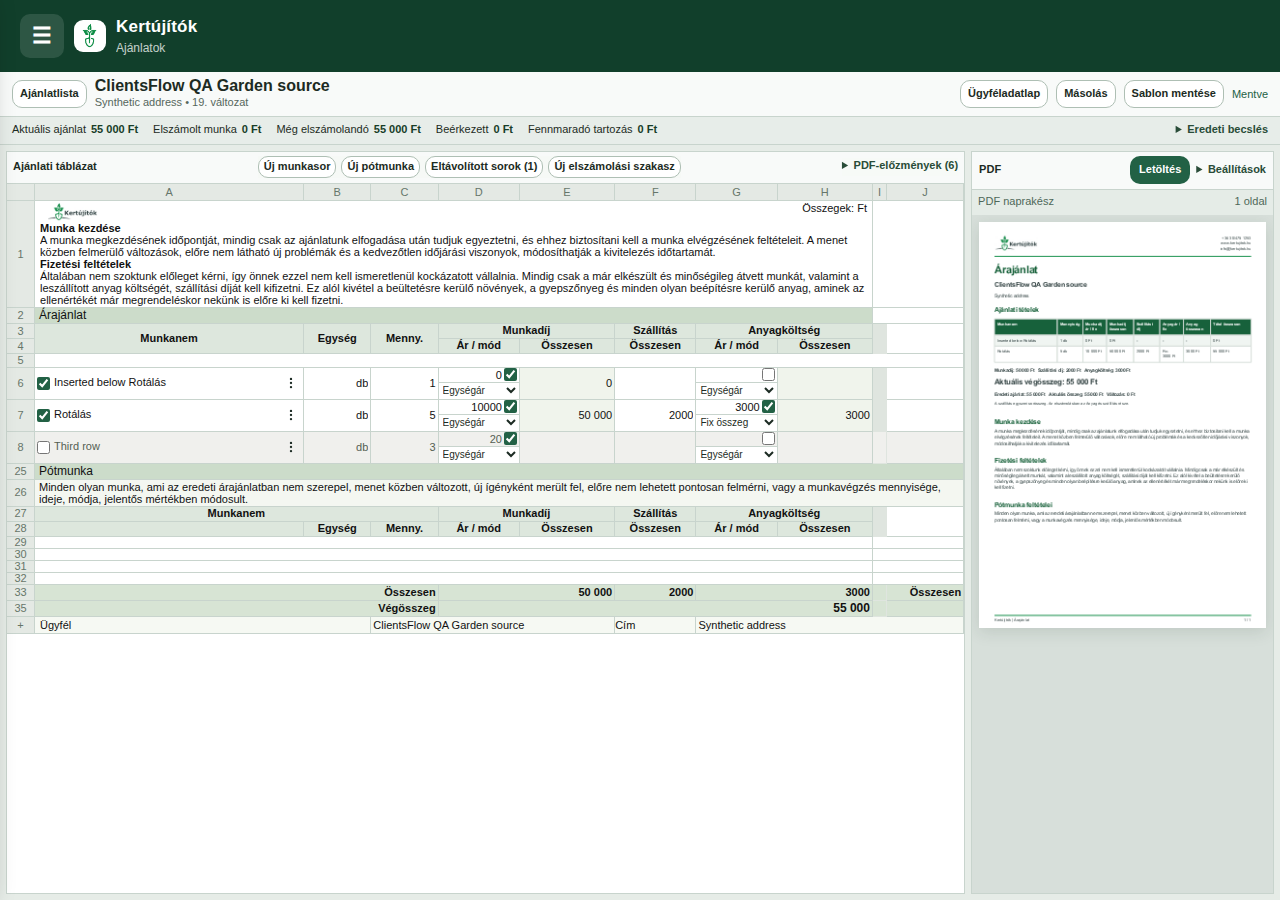This screenshot has width=1280, height=900.
Task: Uncheck the Rotálás row checkbox
Action: point(43,415)
